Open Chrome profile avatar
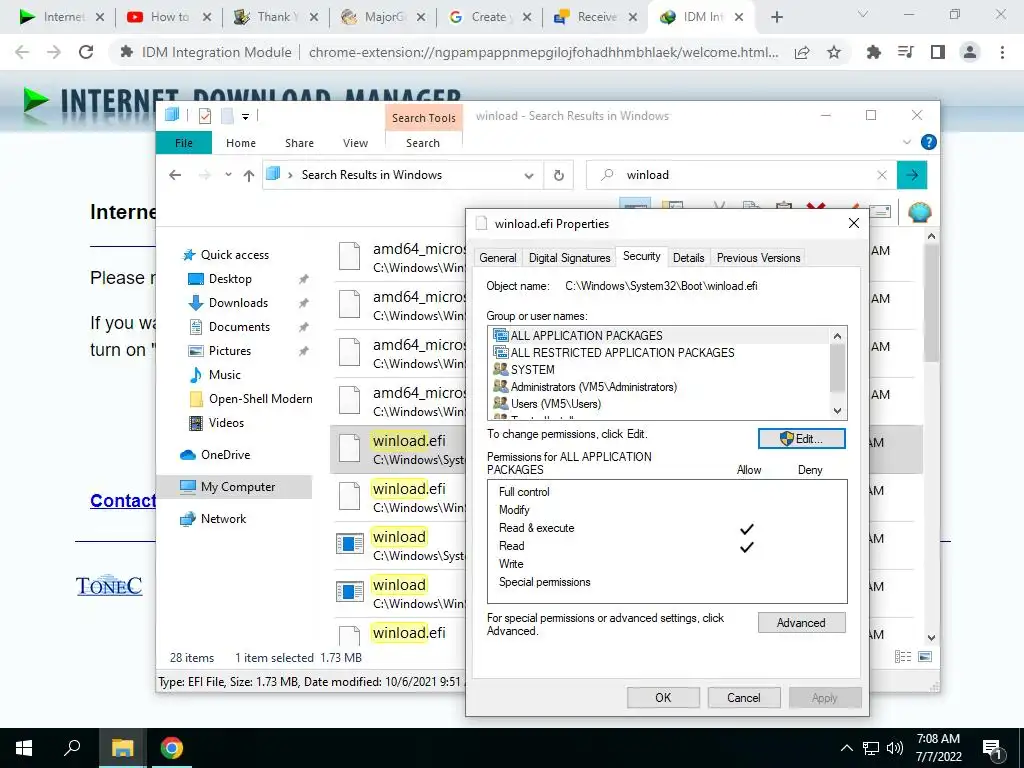Viewport: 1024px width, 768px height. click(x=970, y=52)
